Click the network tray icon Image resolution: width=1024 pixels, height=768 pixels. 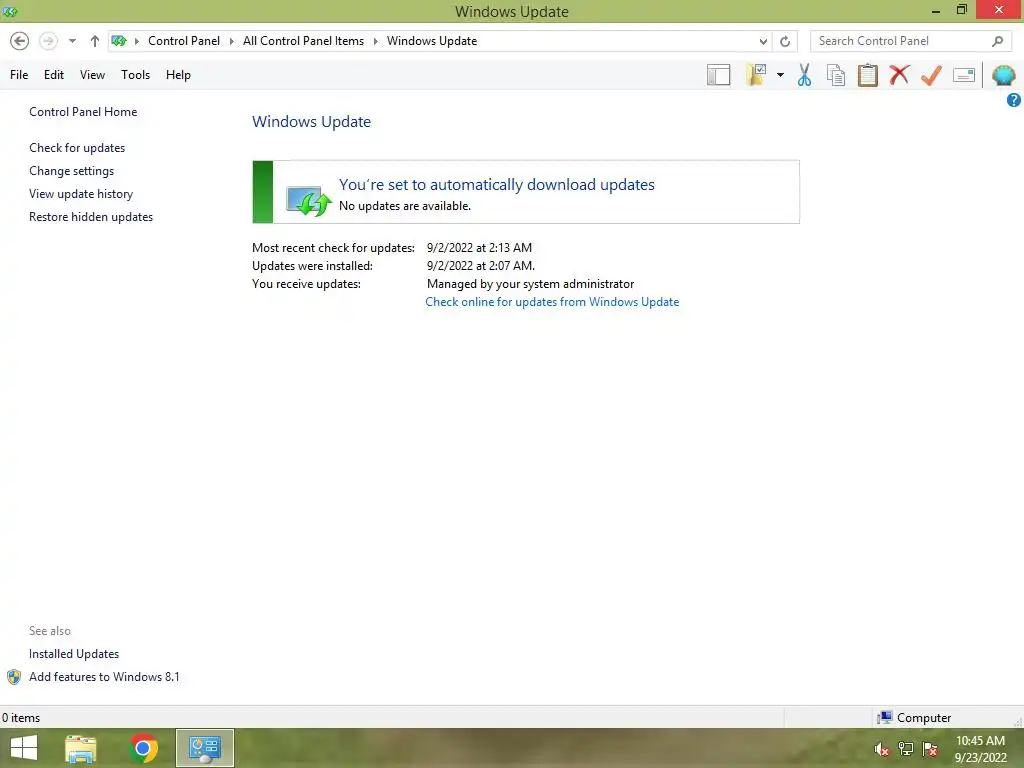tap(906, 749)
